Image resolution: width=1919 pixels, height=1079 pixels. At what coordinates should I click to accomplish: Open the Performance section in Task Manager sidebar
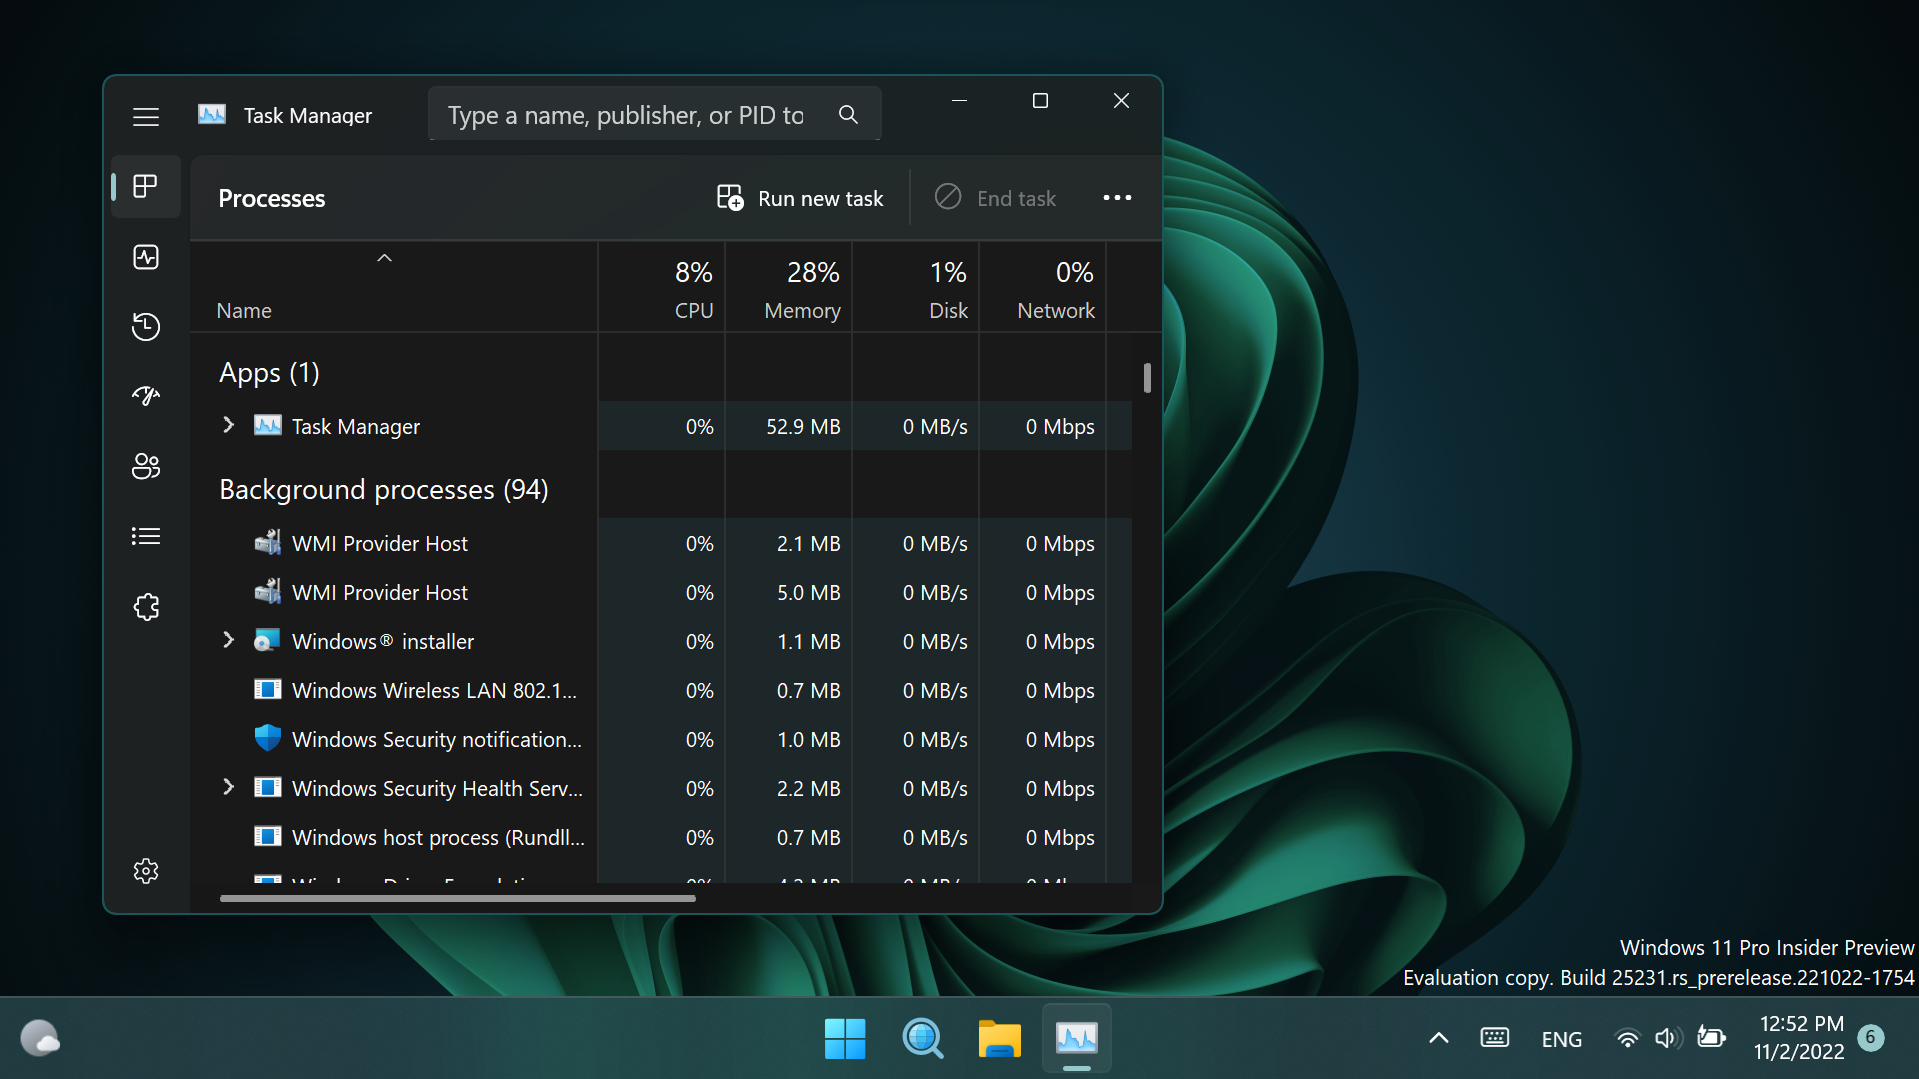coord(145,256)
